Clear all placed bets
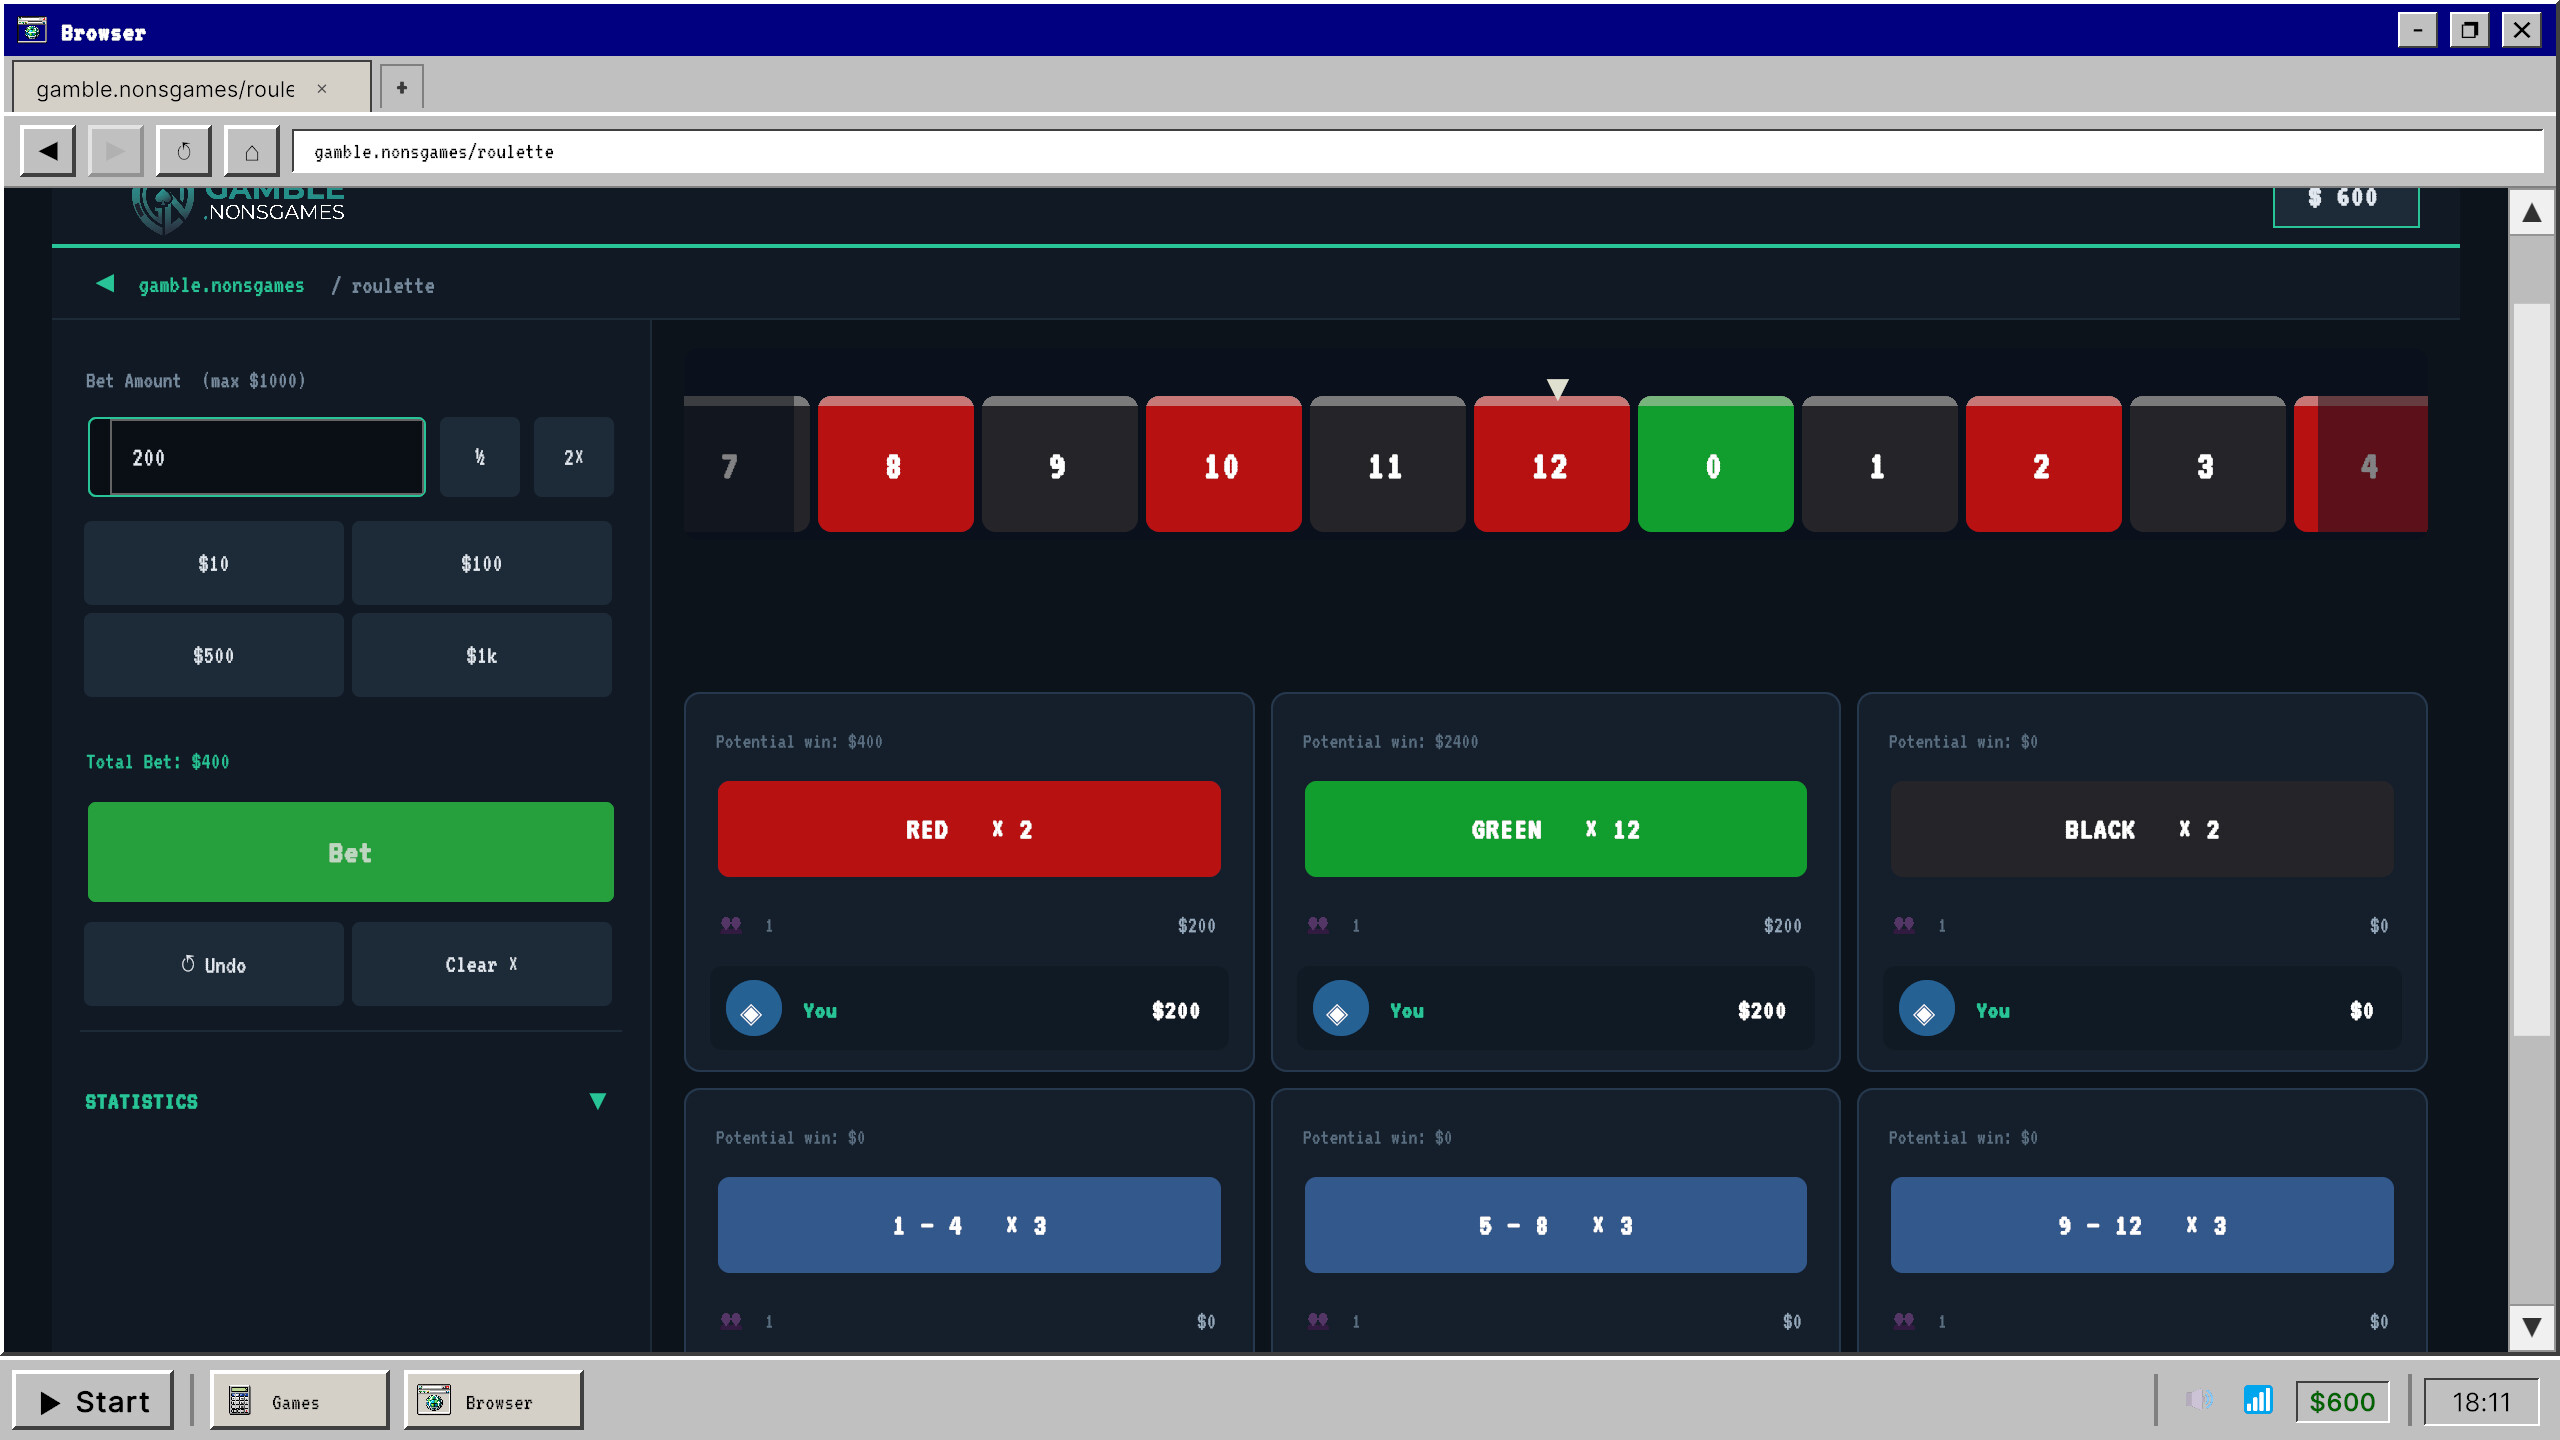 [x=482, y=964]
